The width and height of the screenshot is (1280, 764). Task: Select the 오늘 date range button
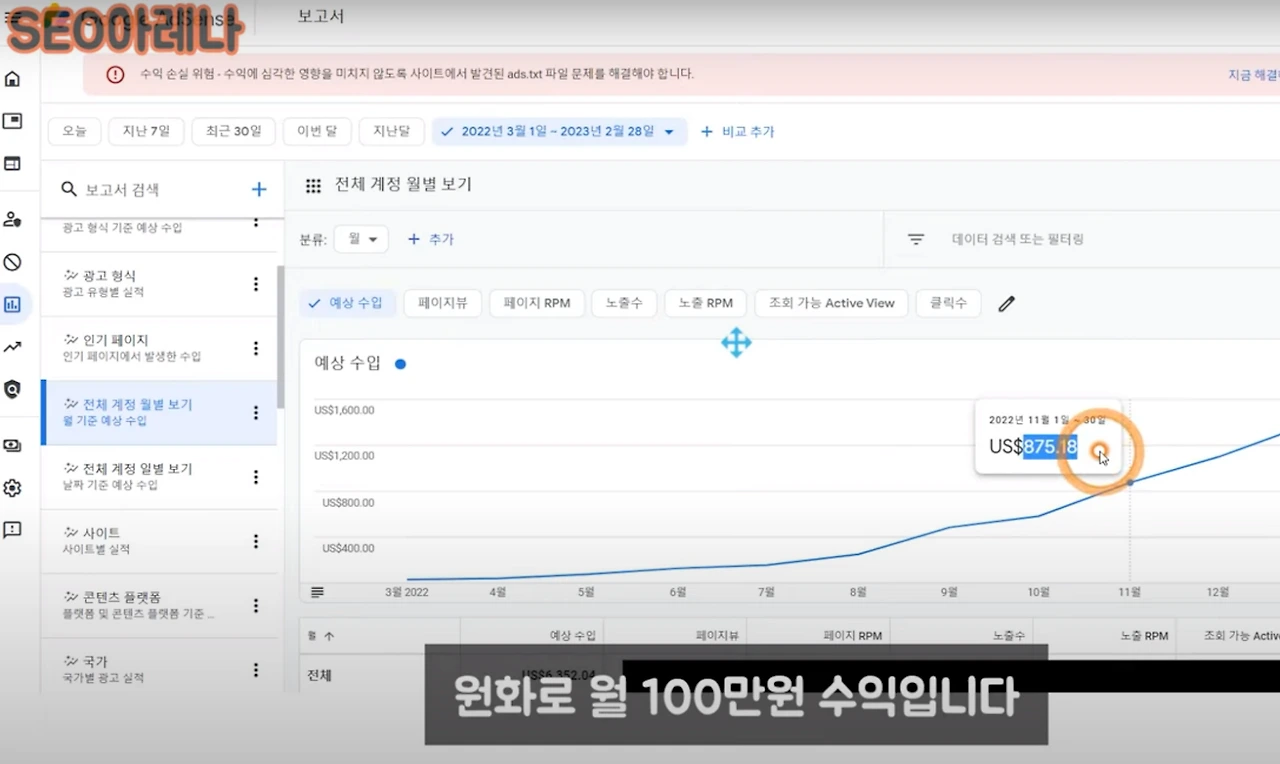[74, 131]
